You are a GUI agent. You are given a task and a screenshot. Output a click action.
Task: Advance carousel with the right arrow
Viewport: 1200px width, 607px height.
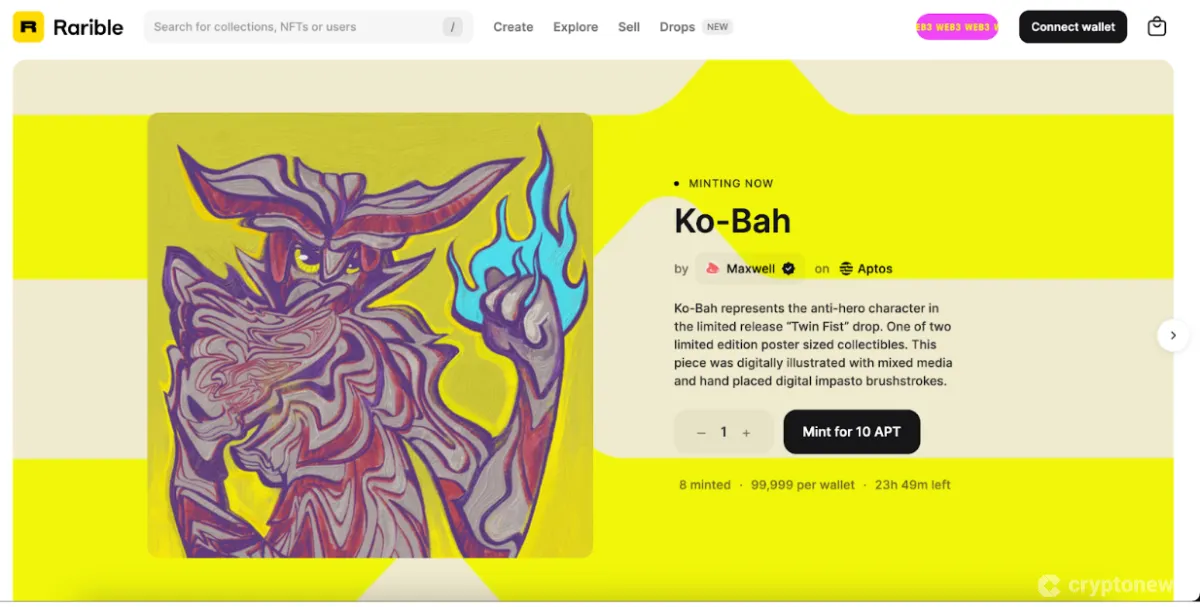click(1173, 335)
